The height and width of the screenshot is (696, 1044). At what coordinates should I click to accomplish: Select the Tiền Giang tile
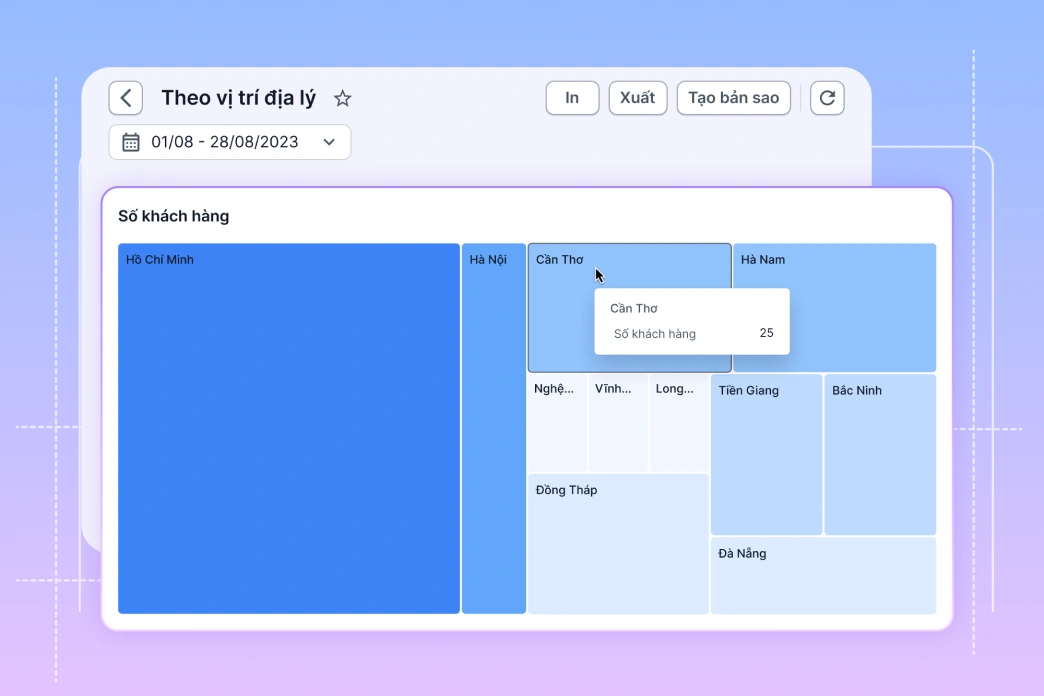(766, 455)
